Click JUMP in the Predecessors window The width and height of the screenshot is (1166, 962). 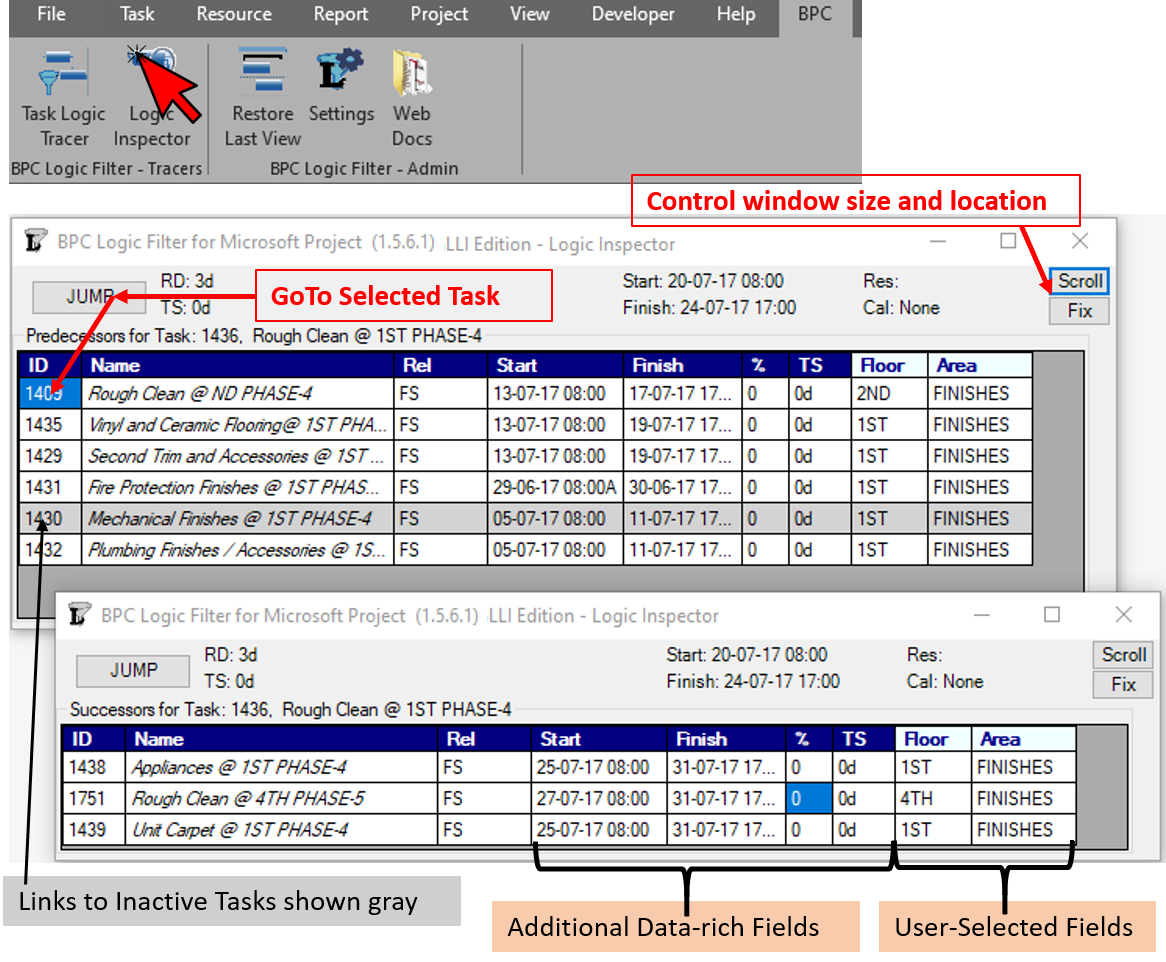[x=89, y=297]
